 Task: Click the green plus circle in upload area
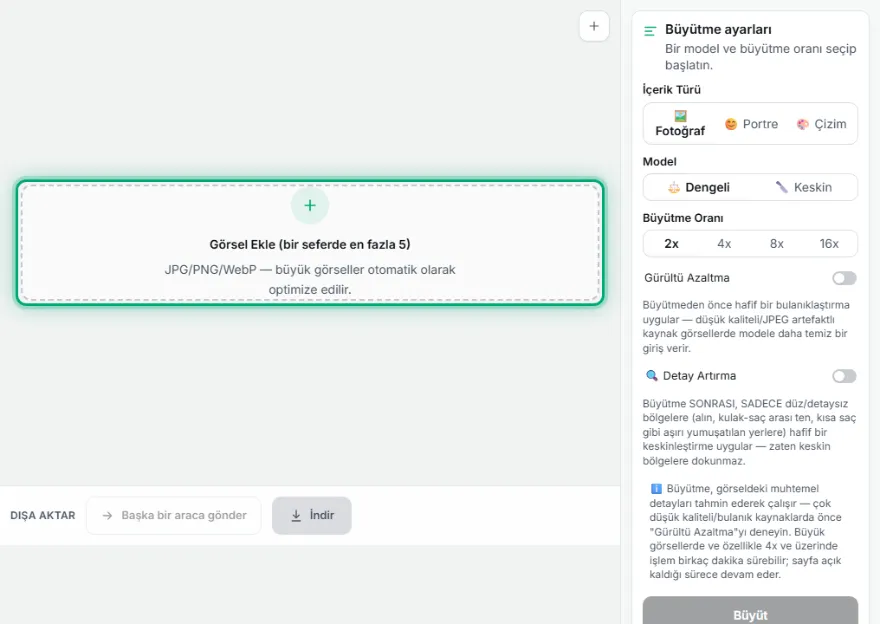click(x=310, y=205)
